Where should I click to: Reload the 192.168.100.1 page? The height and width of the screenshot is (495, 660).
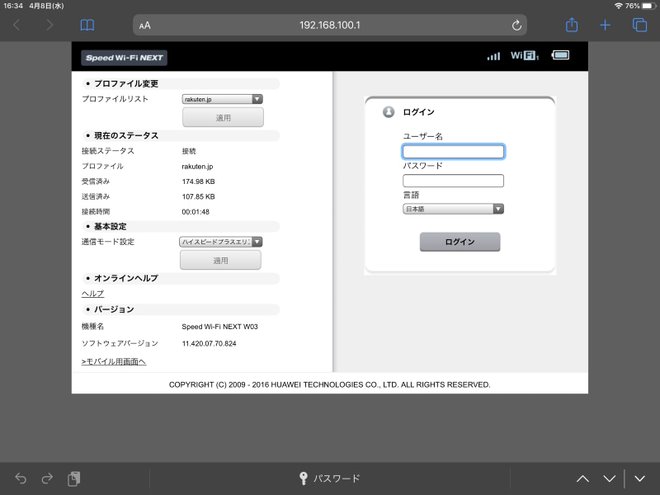pyautogui.click(x=516, y=25)
